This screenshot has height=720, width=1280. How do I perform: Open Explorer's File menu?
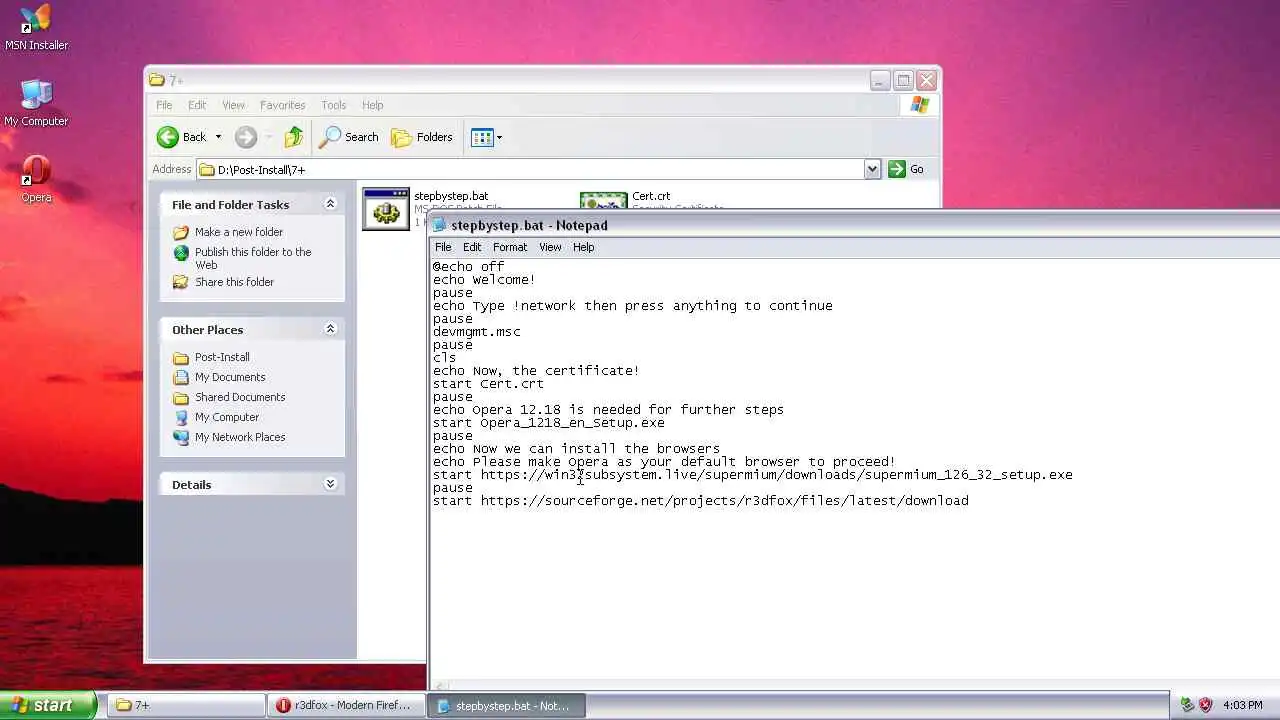pos(164,105)
